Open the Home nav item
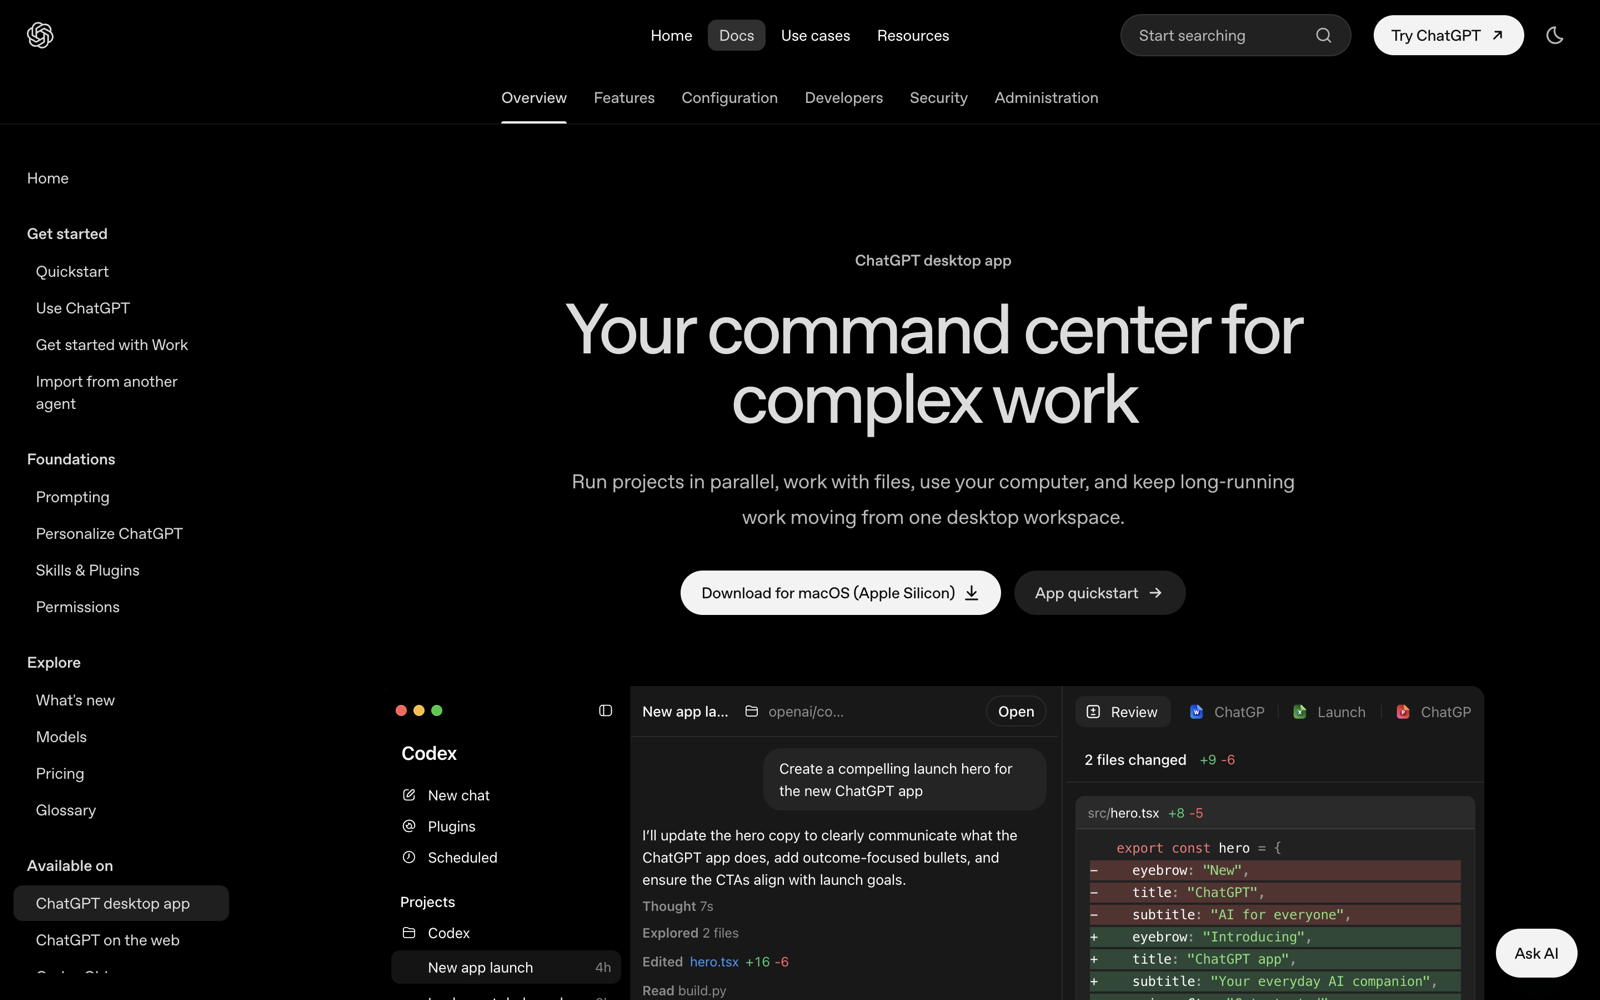This screenshot has width=1600, height=1000. (671, 35)
